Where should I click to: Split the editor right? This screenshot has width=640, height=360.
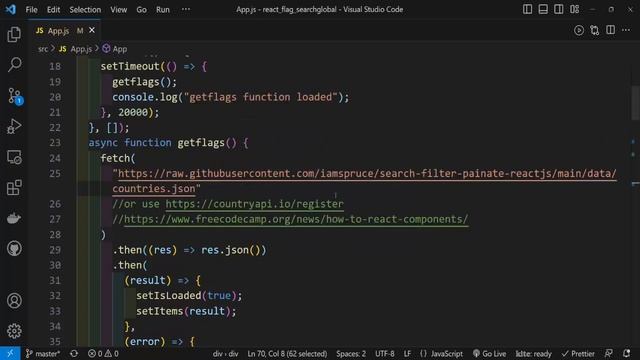[611, 30]
